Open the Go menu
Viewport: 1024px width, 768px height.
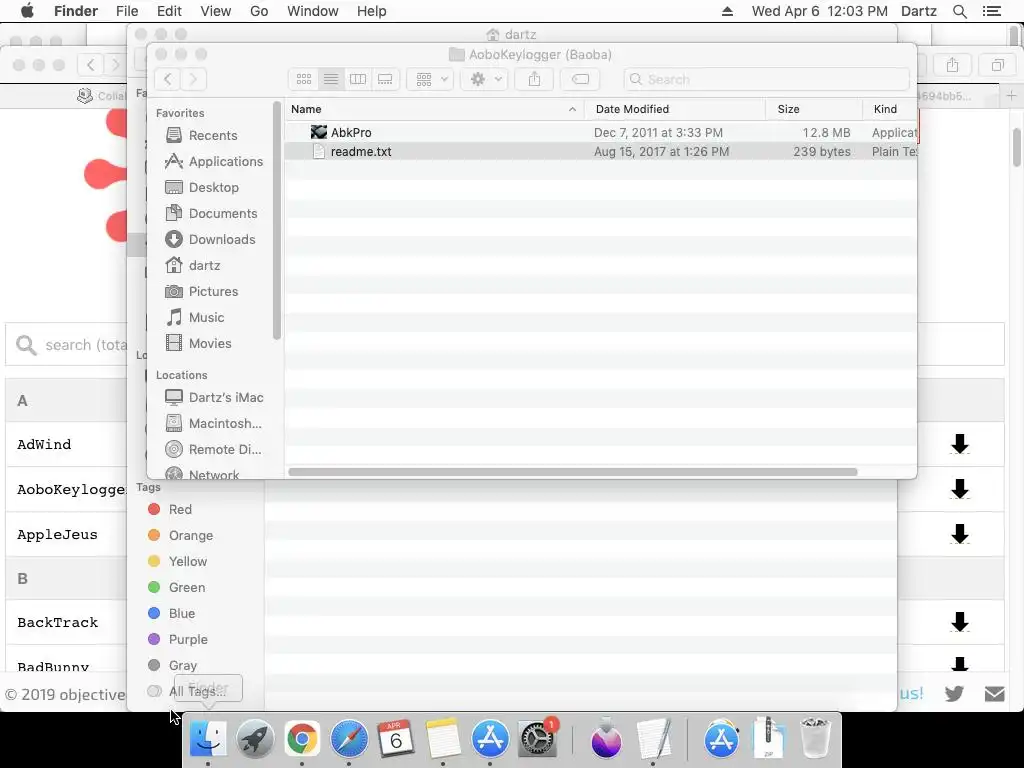coord(259,11)
